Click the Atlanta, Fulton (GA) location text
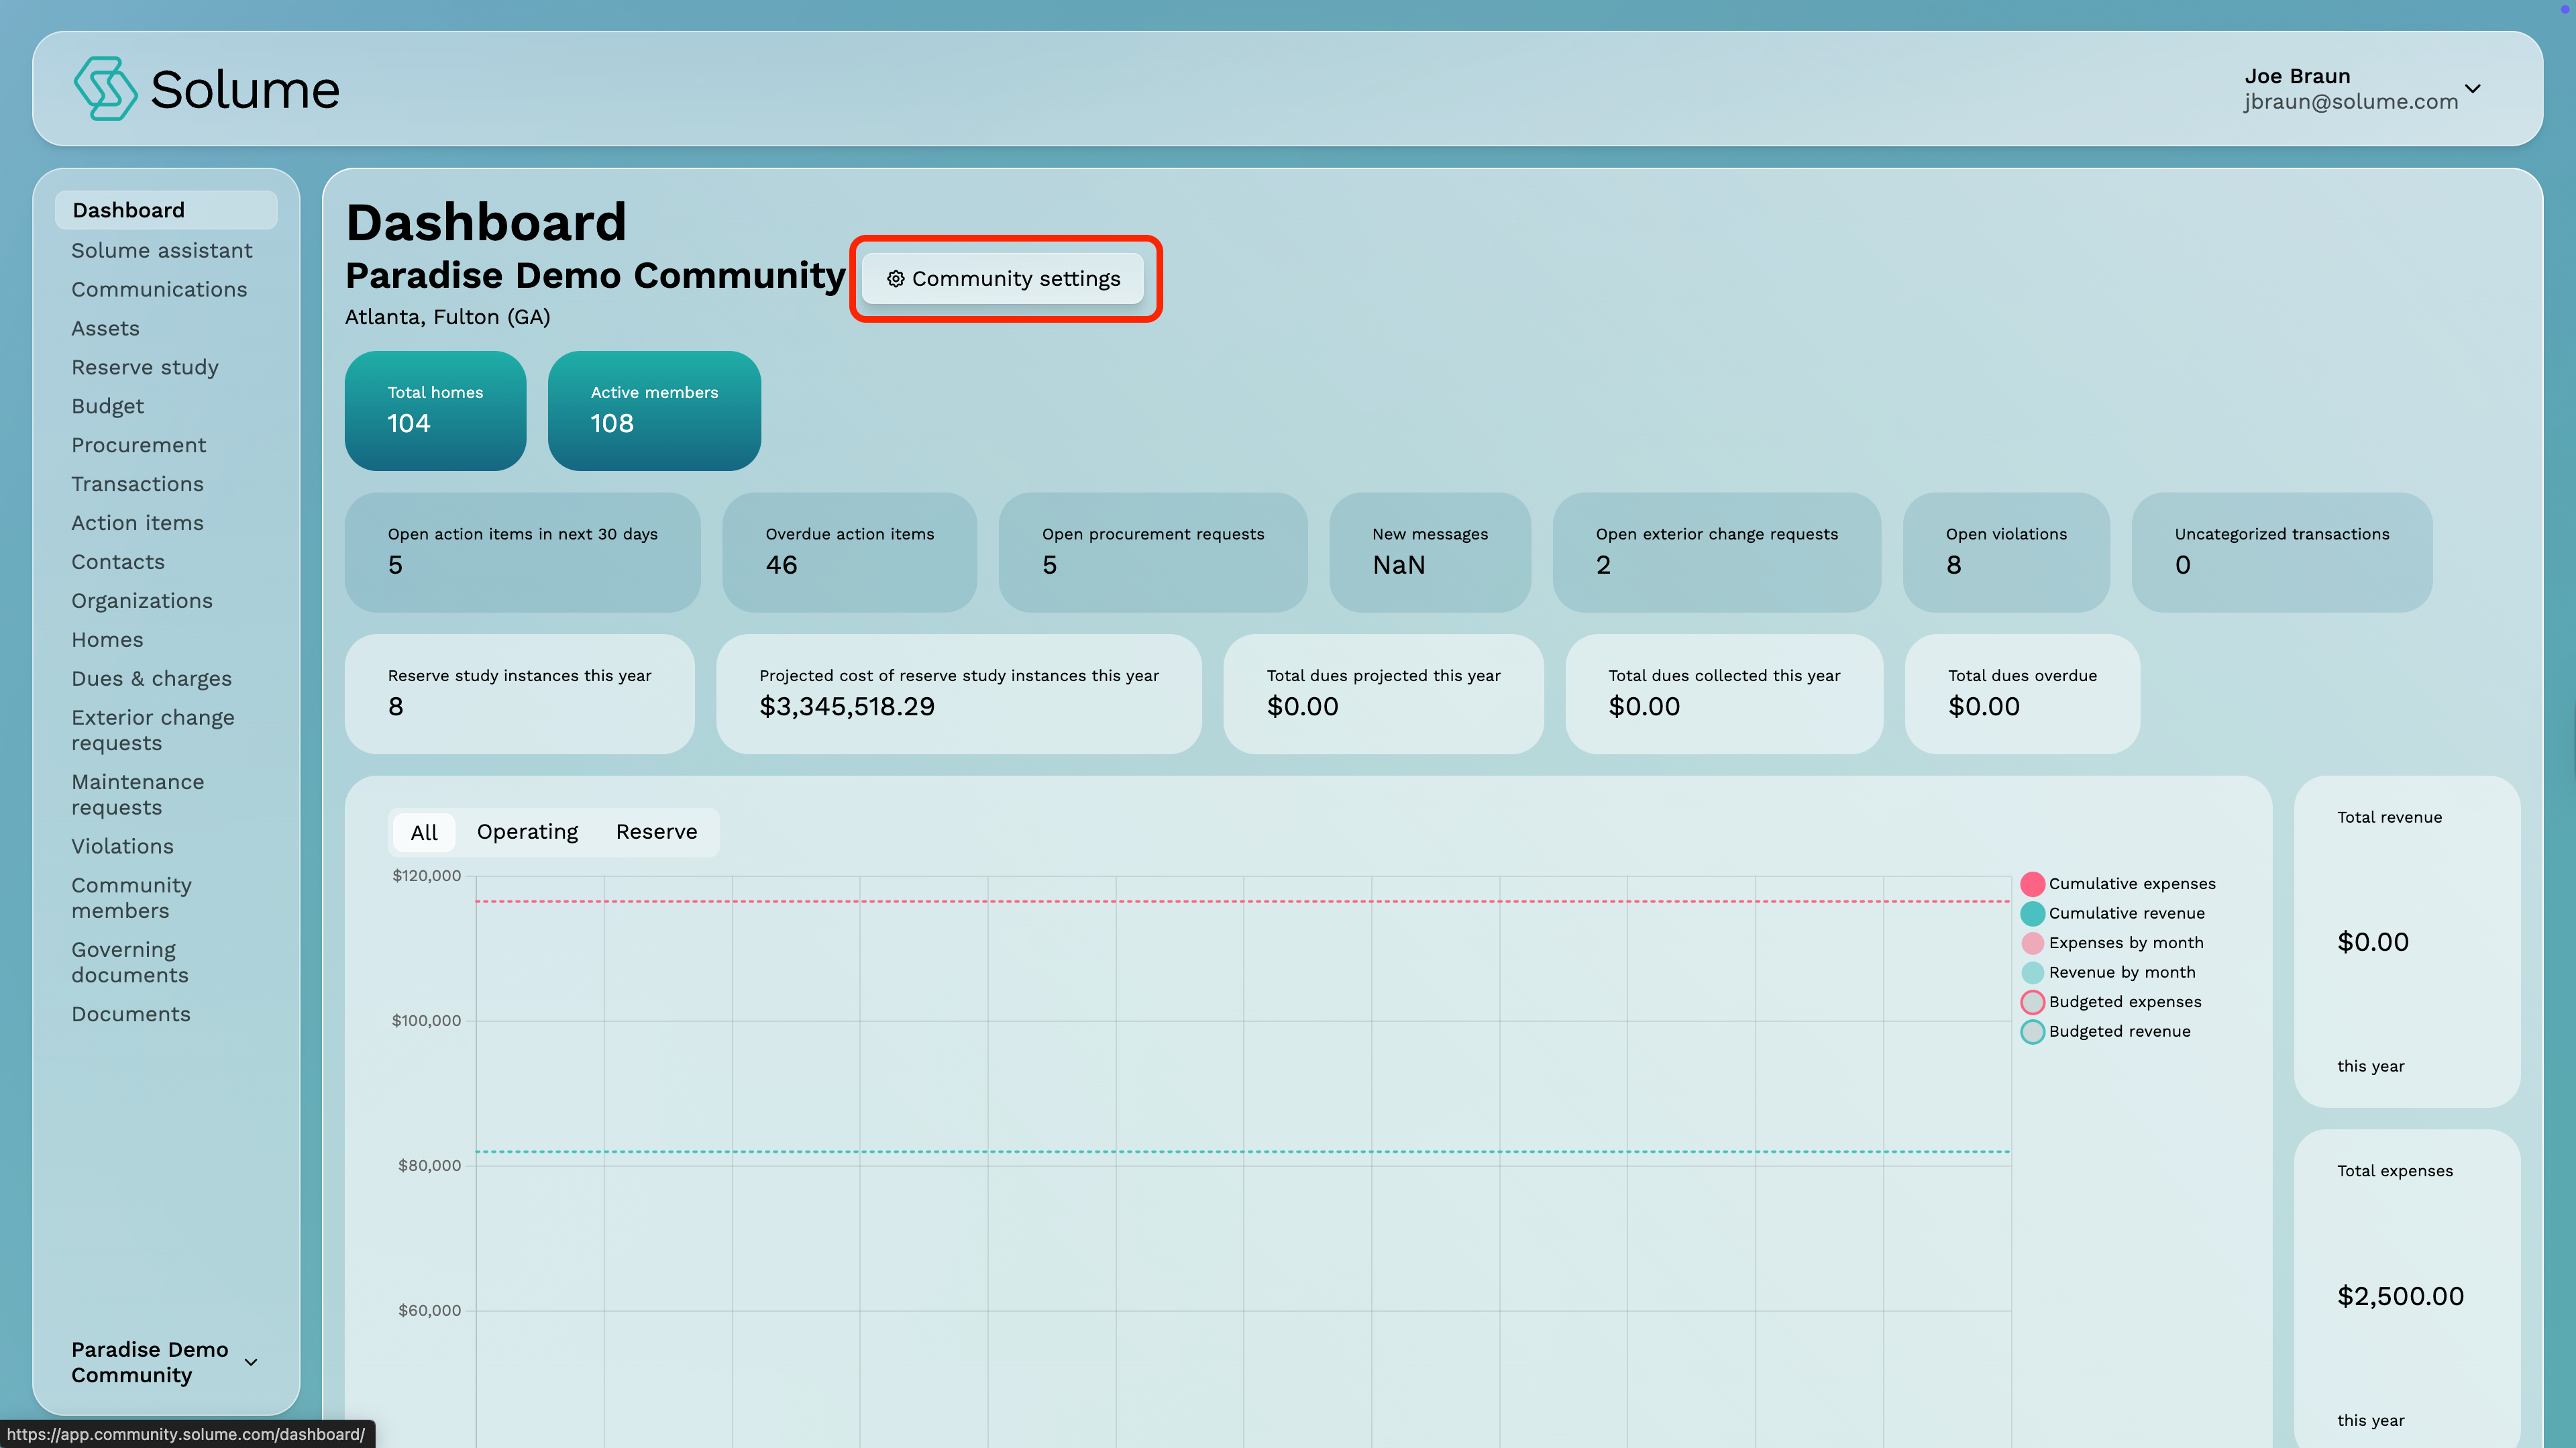This screenshot has width=2576, height=1448. click(447, 317)
